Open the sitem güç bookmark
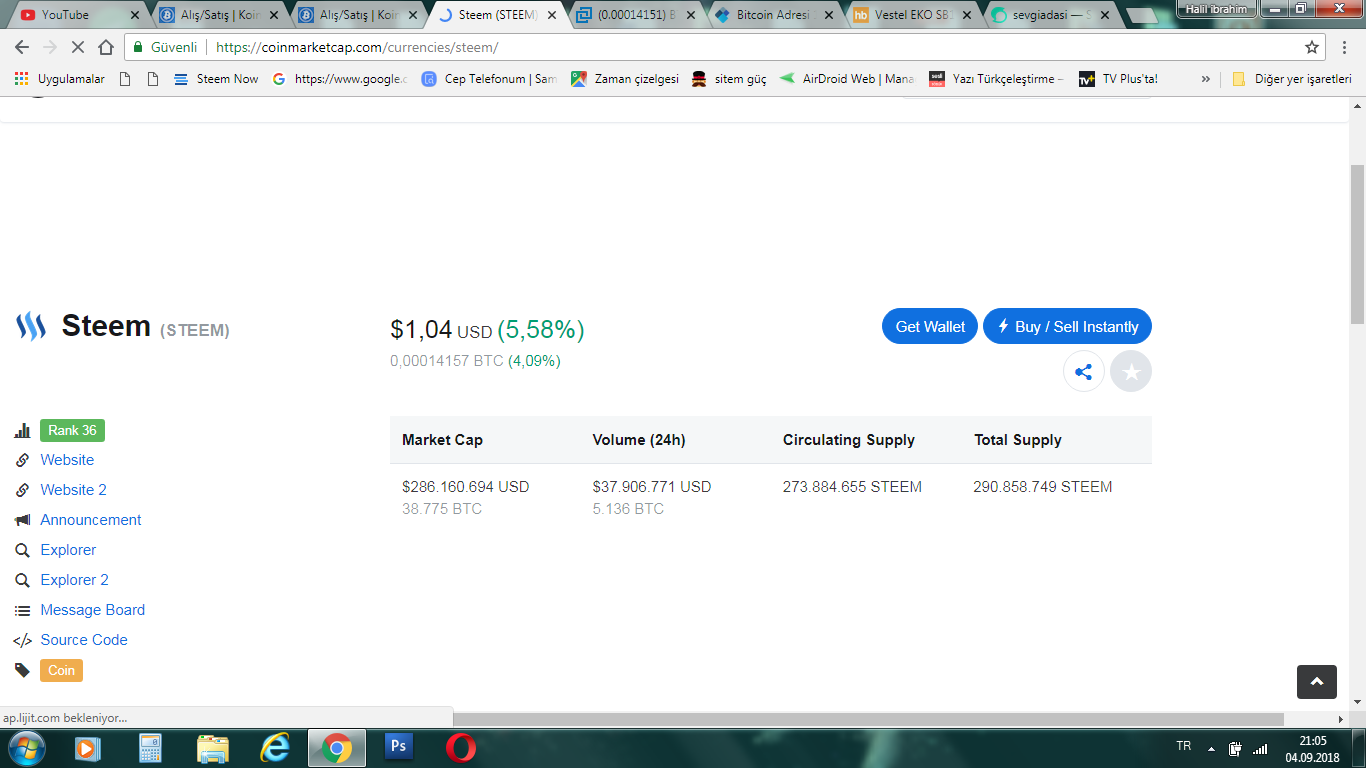Screen dimensions: 1366x768 pyautogui.click(x=729, y=79)
